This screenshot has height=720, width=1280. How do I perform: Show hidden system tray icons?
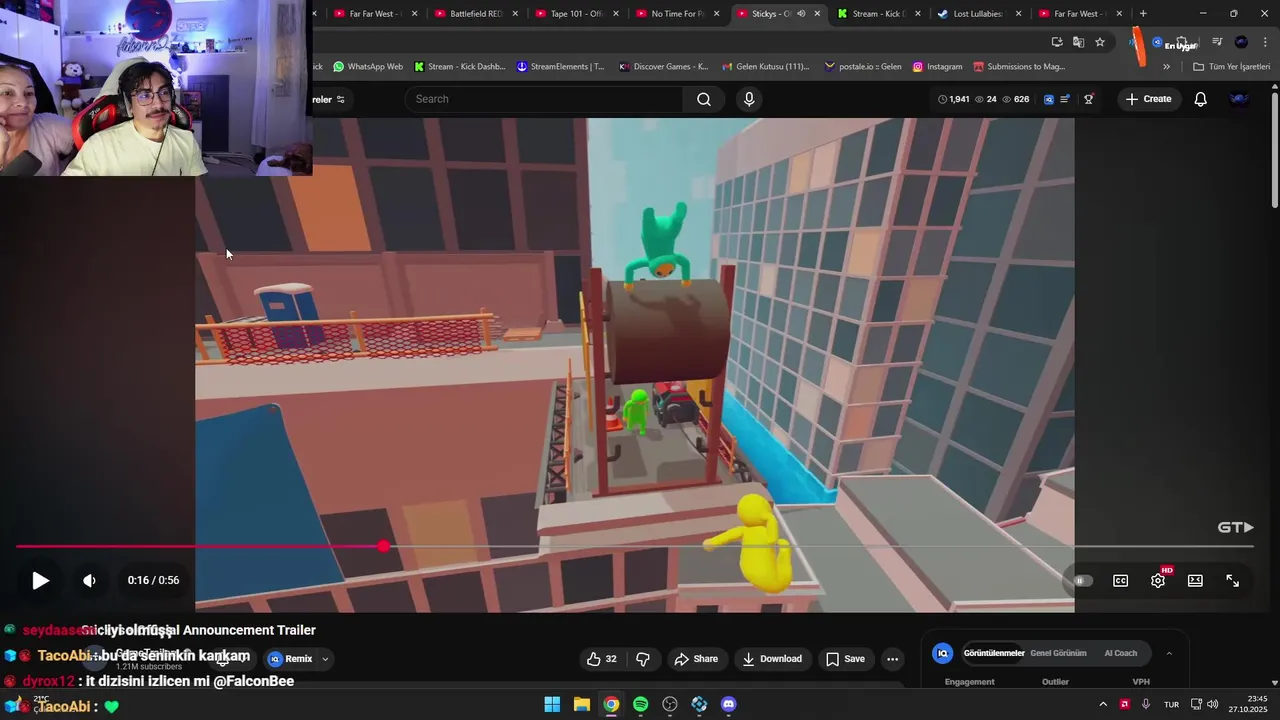1103,704
